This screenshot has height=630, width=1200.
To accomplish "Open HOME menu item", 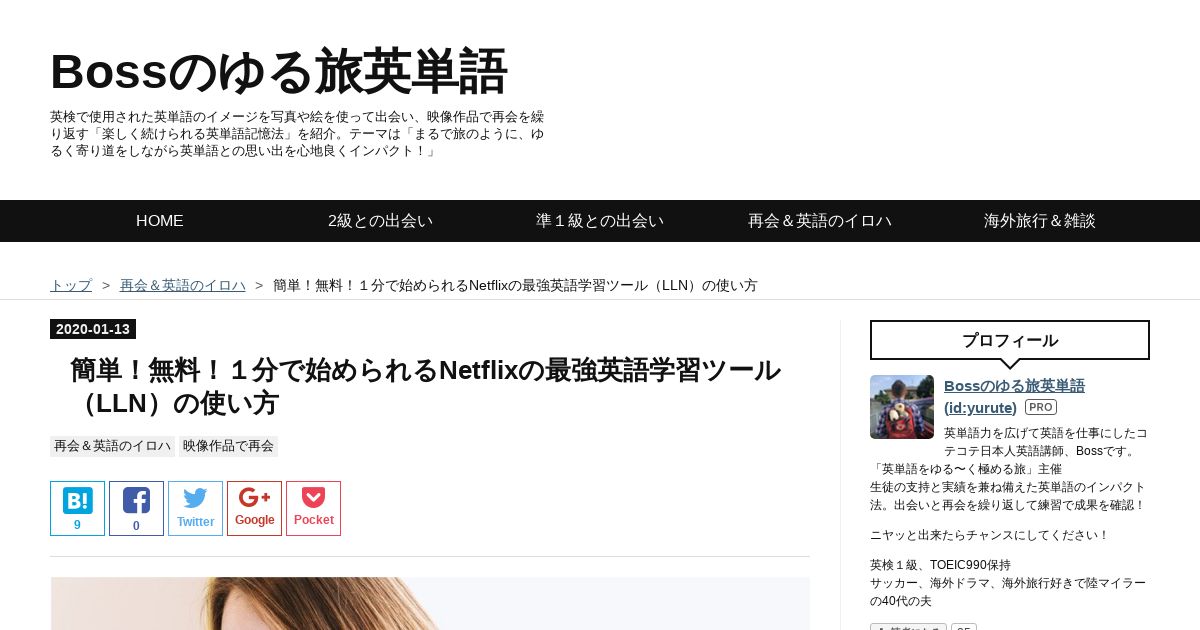I will tap(160, 221).
